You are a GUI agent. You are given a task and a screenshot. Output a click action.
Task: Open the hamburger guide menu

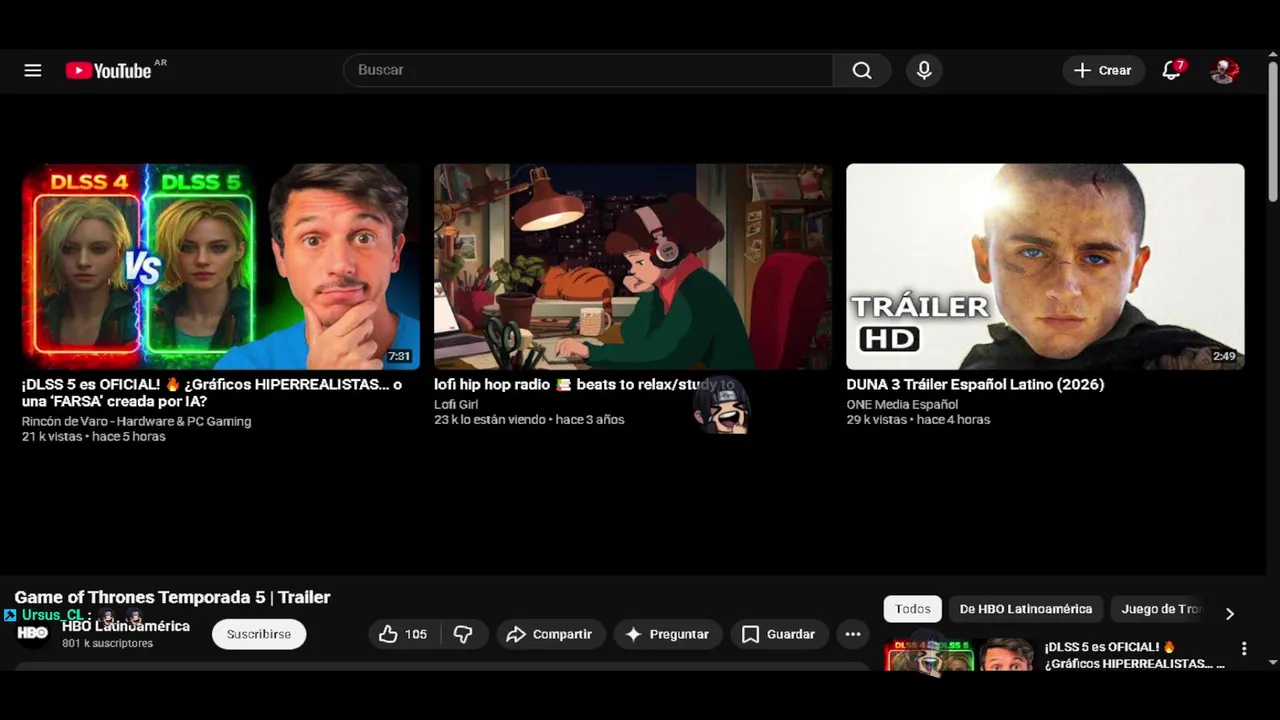pyautogui.click(x=33, y=70)
